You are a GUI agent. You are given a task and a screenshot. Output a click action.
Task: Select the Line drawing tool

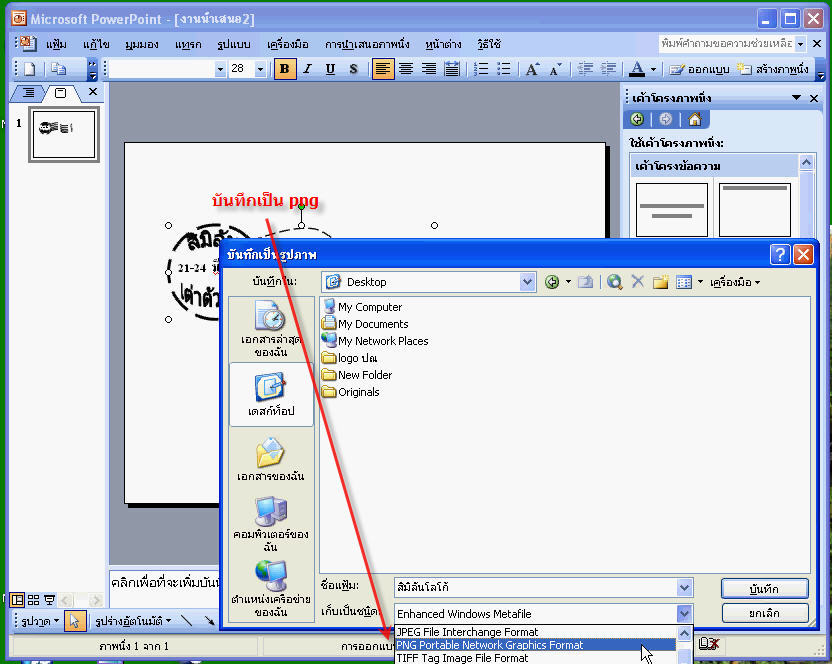(x=186, y=620)
